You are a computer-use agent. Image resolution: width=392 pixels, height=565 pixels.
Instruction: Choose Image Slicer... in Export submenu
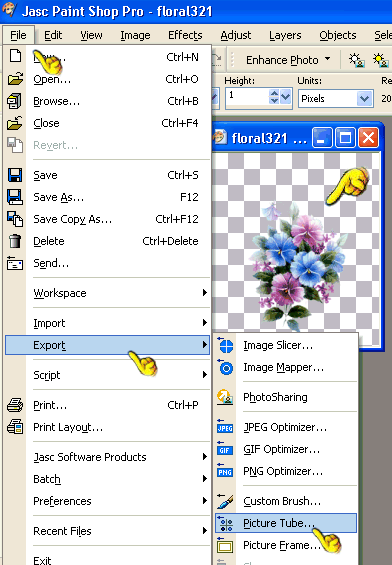coord(286,345)
